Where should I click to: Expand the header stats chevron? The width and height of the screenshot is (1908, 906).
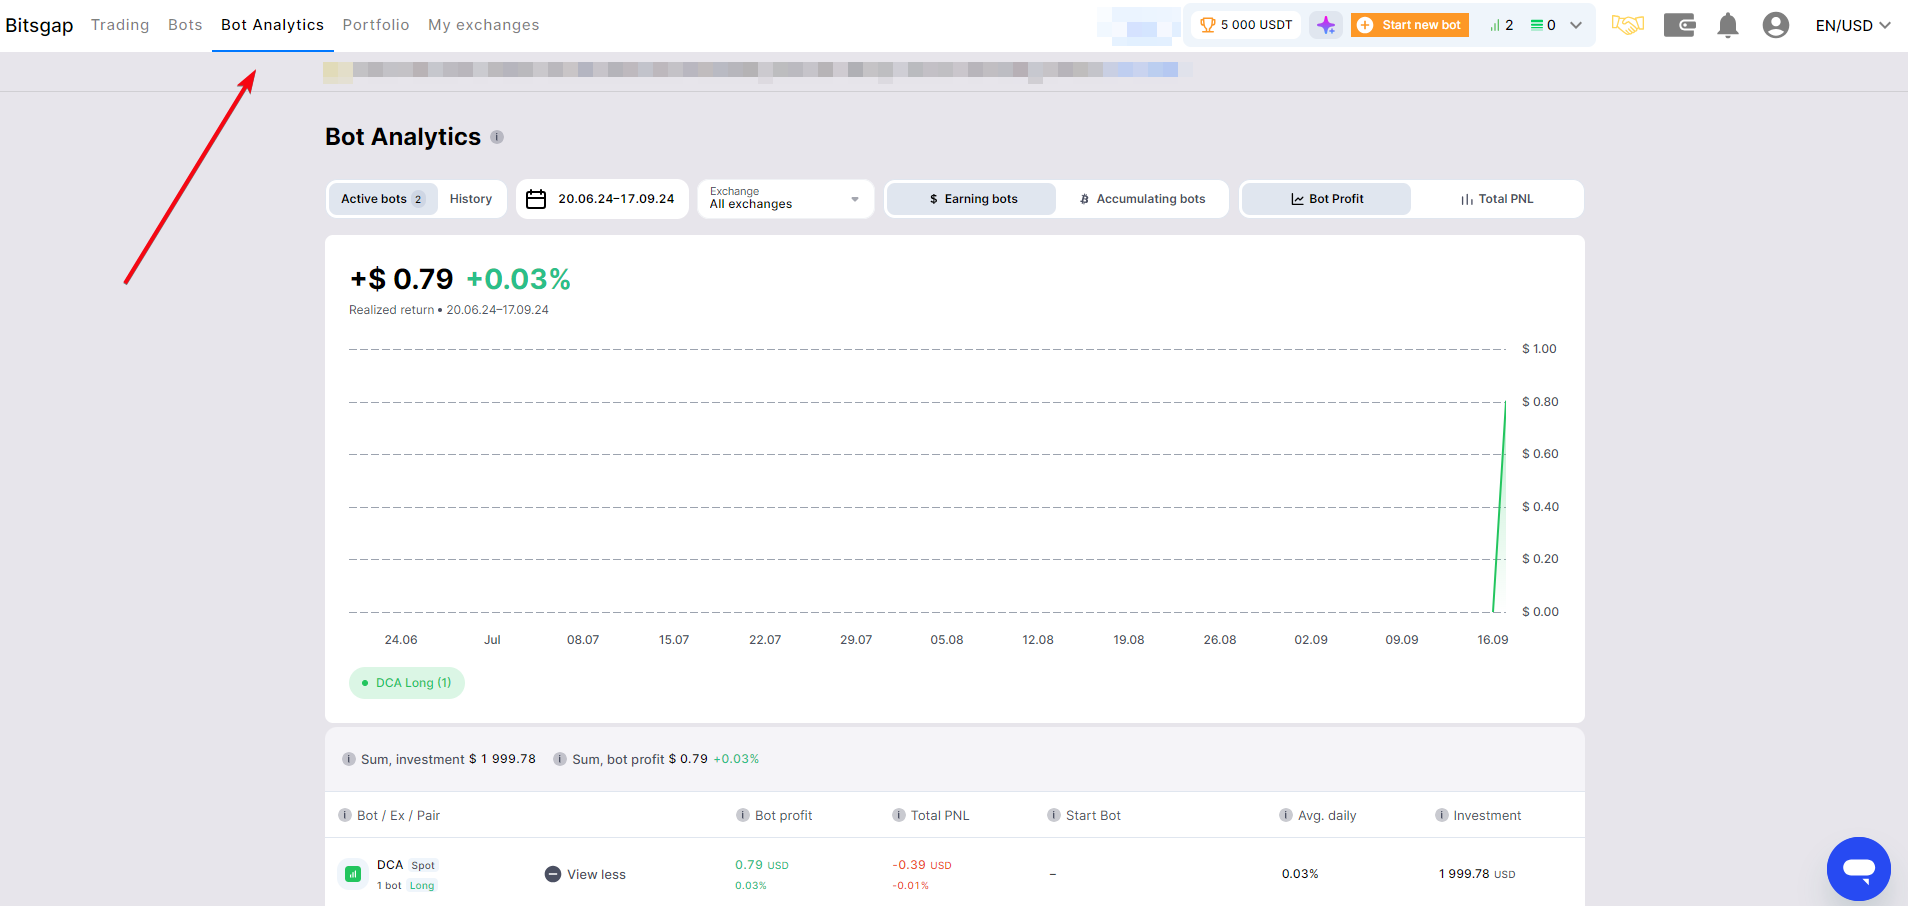coord(1576,25)
